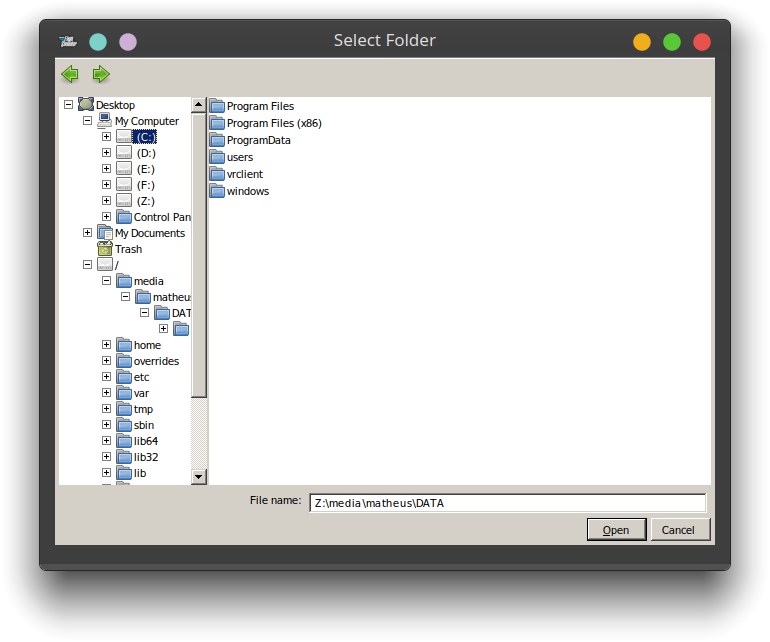Expand the Control Panel node
This screenshot has width=770, height=642.
pos(106,217)
